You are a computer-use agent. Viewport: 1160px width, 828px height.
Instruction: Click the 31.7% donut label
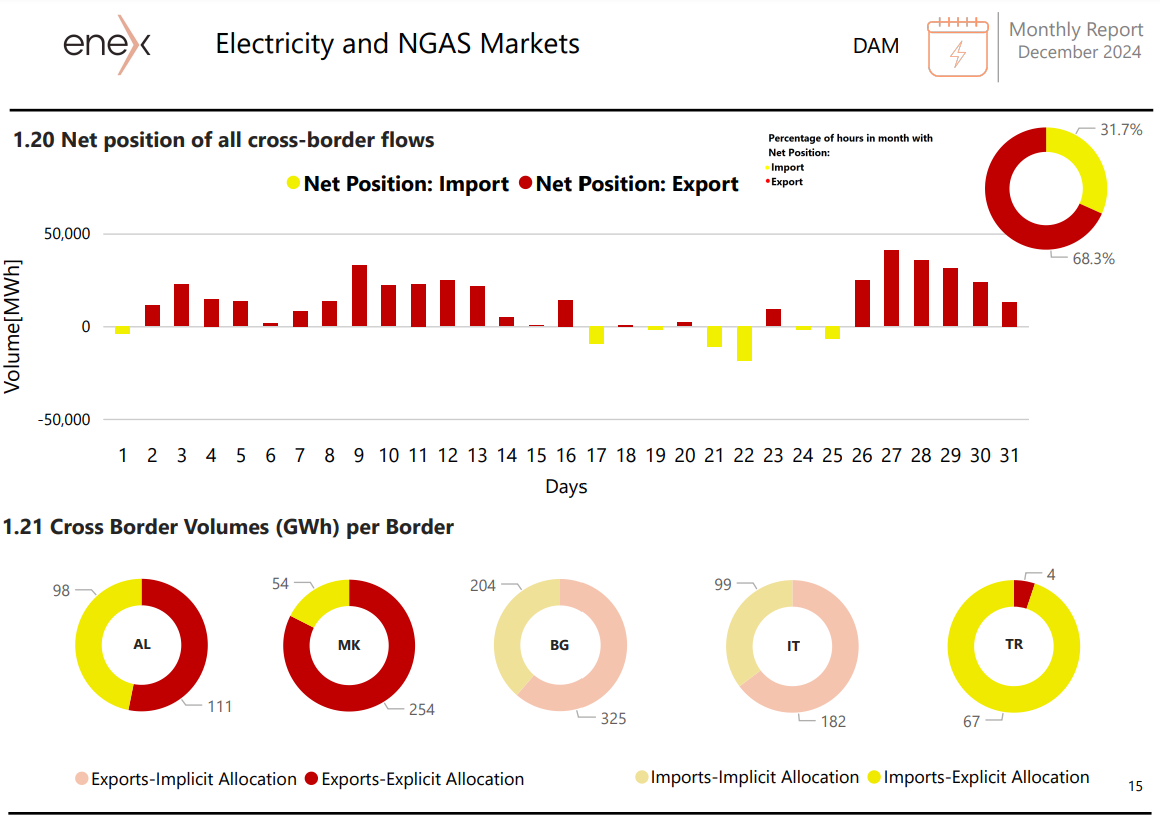coord(1121,129)
